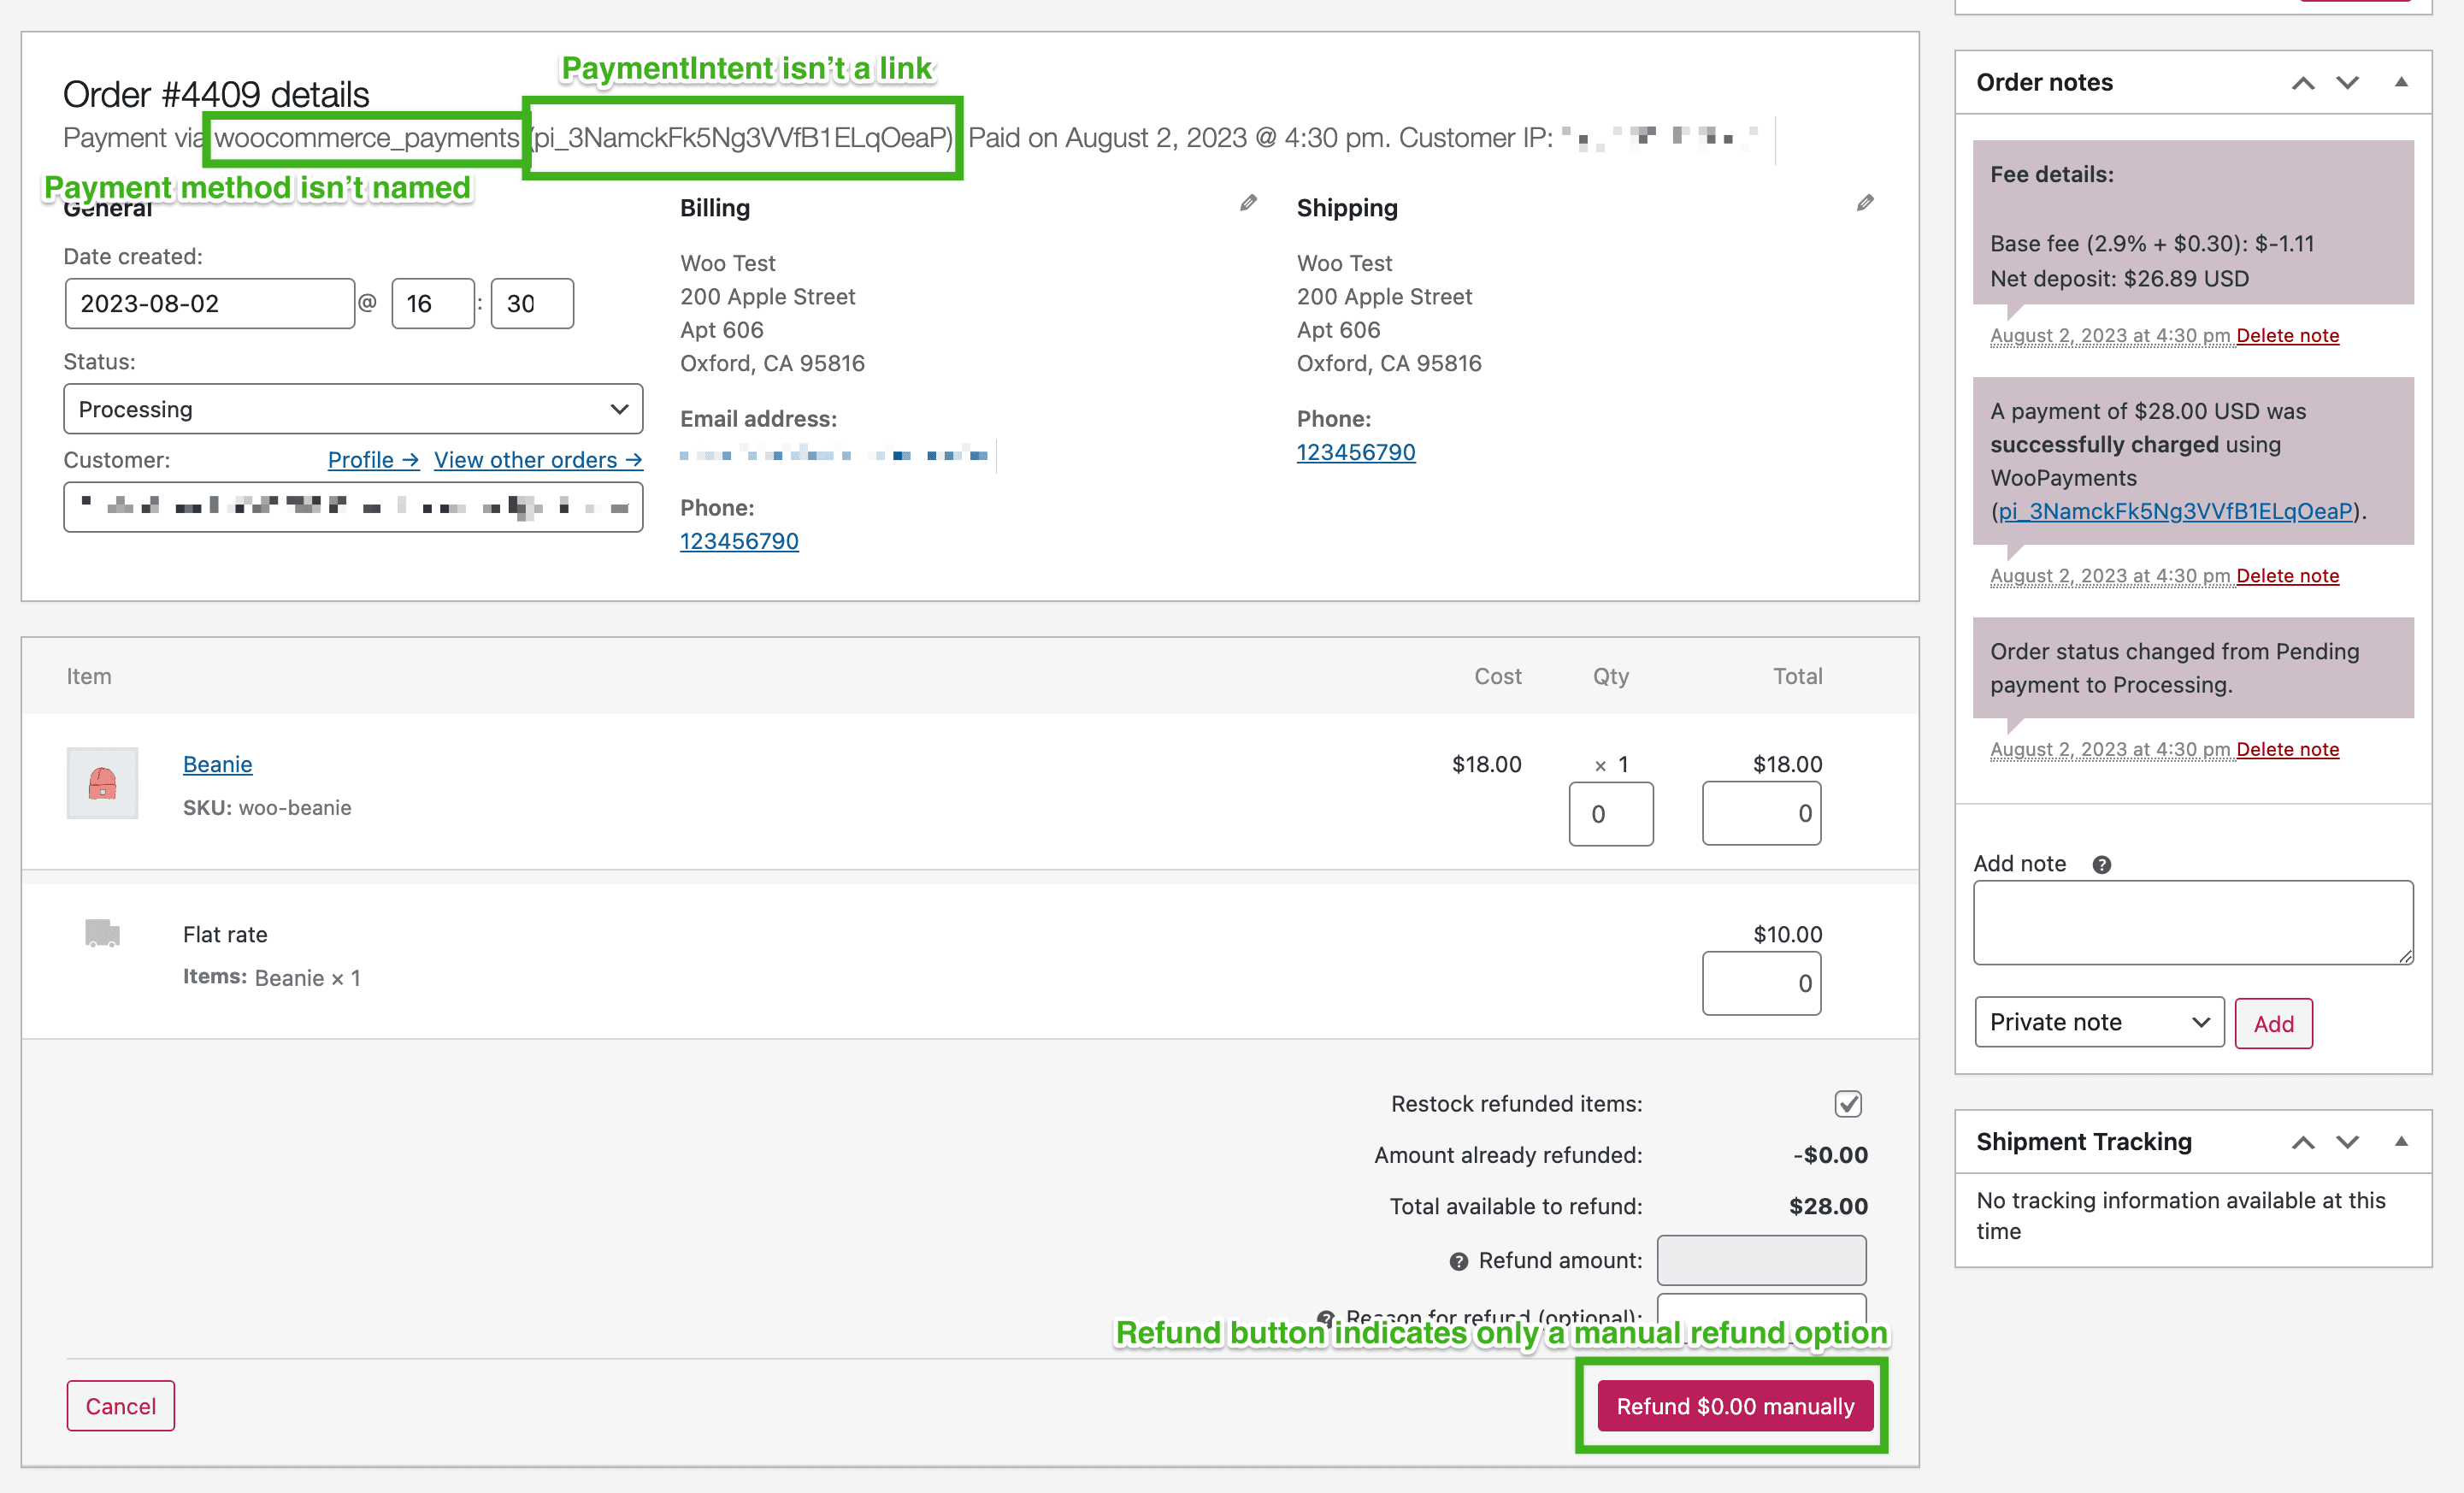Open the customer Profile link
The width and height of the screenshot is (2464, 1493).
click(x=372, y=460)
